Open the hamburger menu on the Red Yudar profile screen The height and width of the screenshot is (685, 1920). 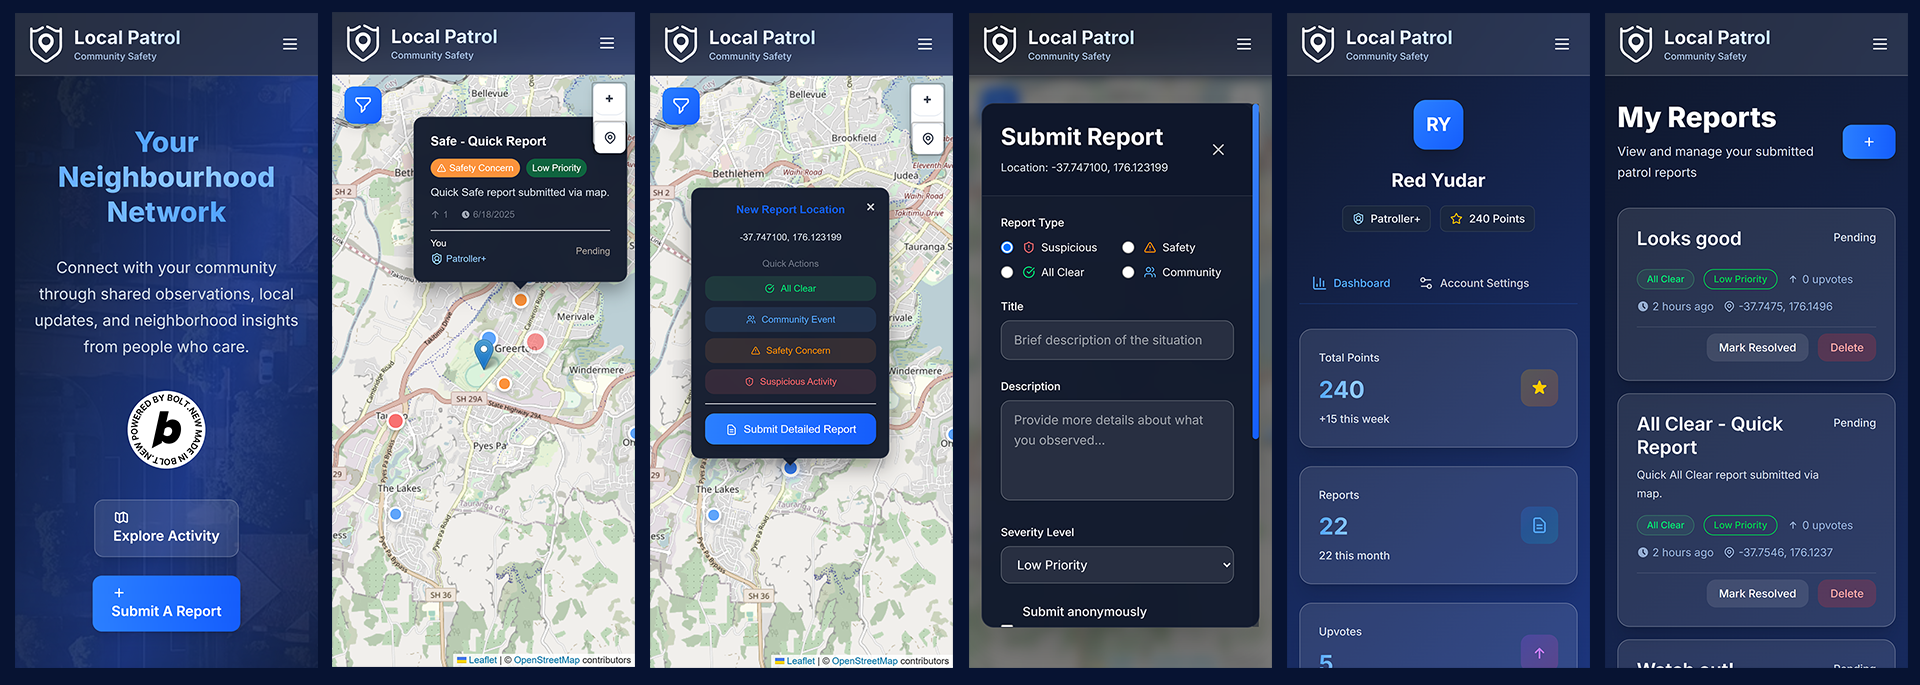click(x=1562, y=44)
